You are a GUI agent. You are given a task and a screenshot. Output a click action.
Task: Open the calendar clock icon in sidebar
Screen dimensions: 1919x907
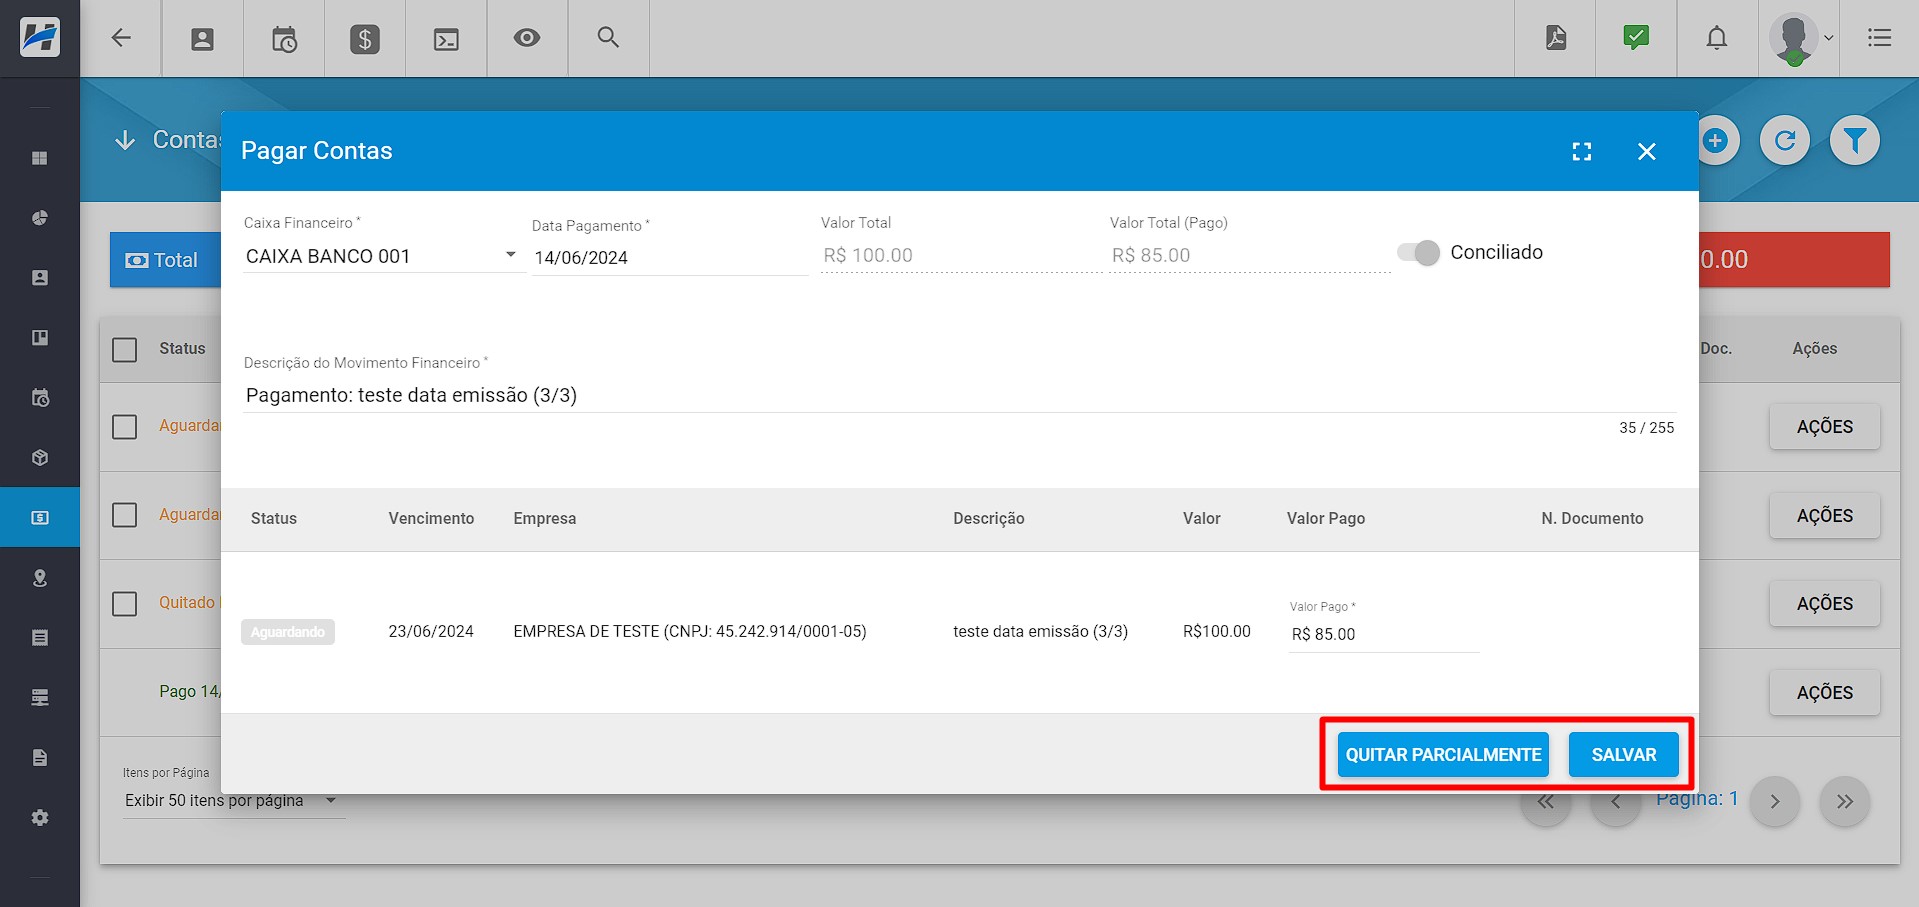click(x=40, y=398)
